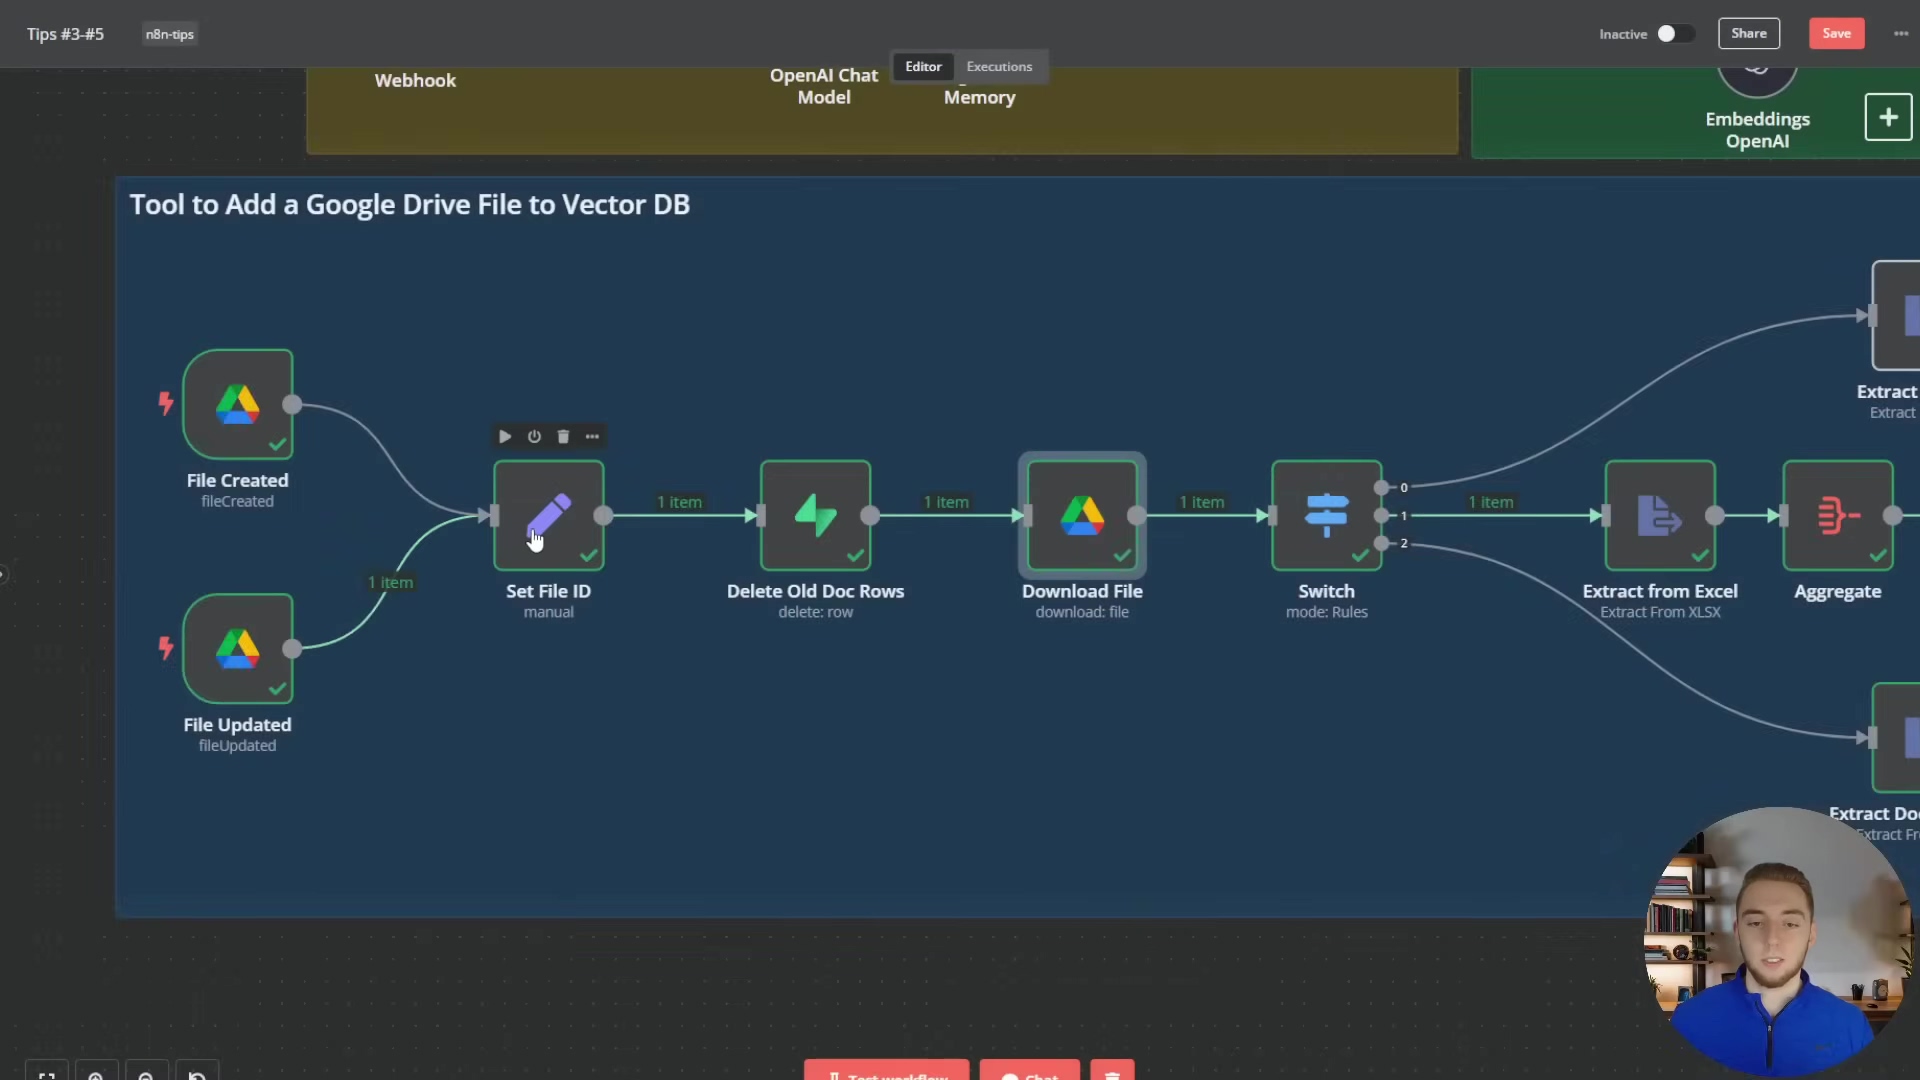Click the Download File Google Drive node
1920x1080 pixels.
coord(1081,515)
